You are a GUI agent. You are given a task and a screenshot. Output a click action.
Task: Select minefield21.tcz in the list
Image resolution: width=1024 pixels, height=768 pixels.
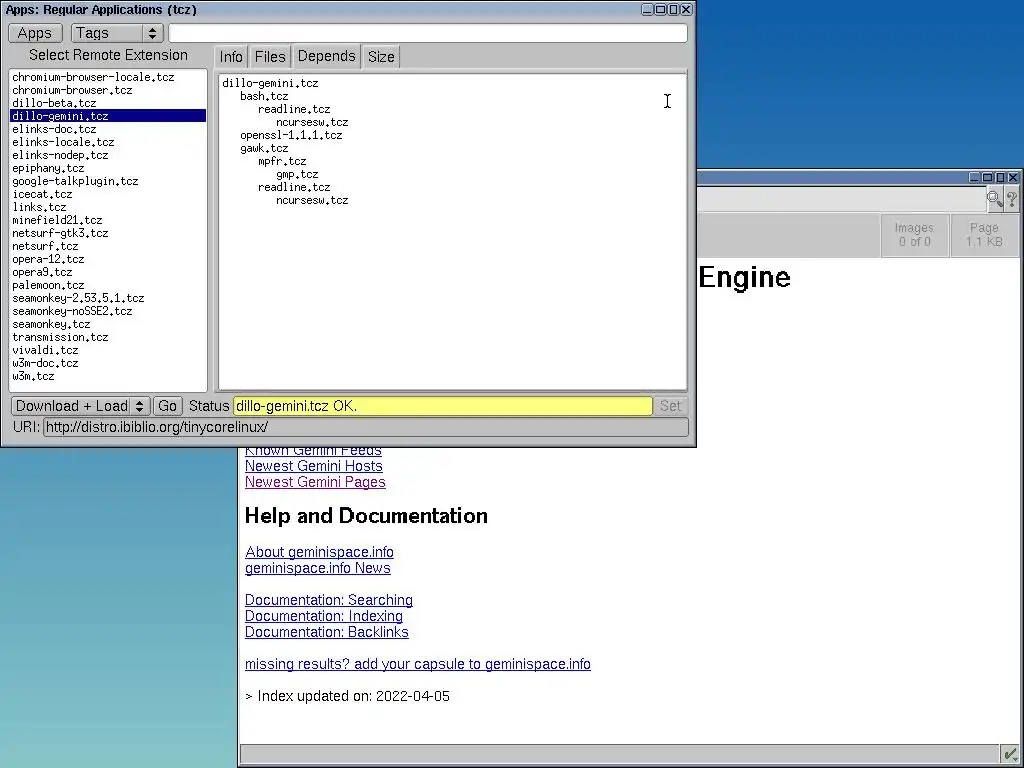click(108, 220)
